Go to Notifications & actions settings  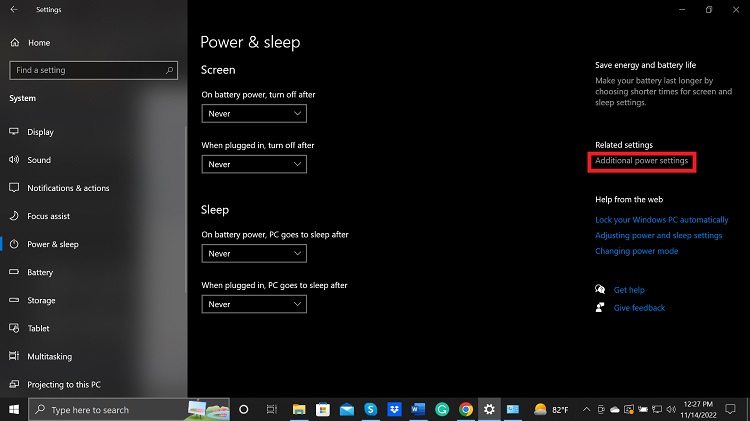click(x=68, y=188)
